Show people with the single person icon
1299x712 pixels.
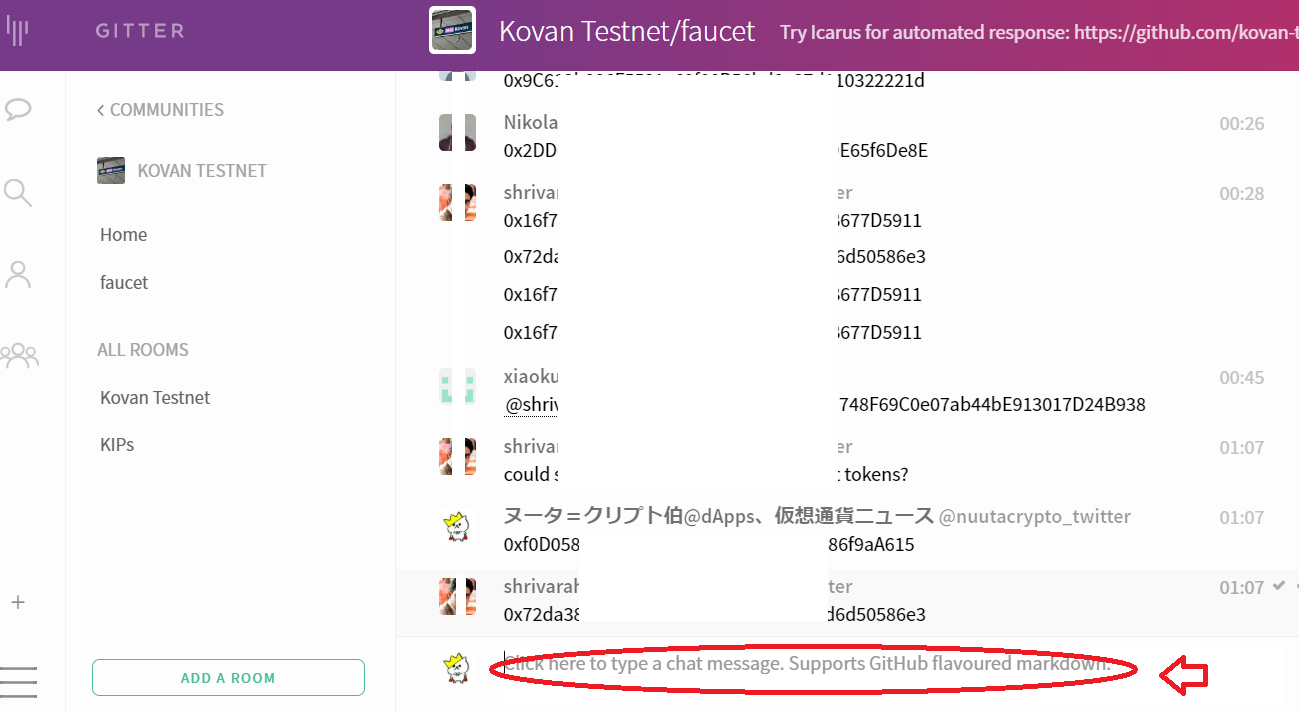(x=18, y=274)
